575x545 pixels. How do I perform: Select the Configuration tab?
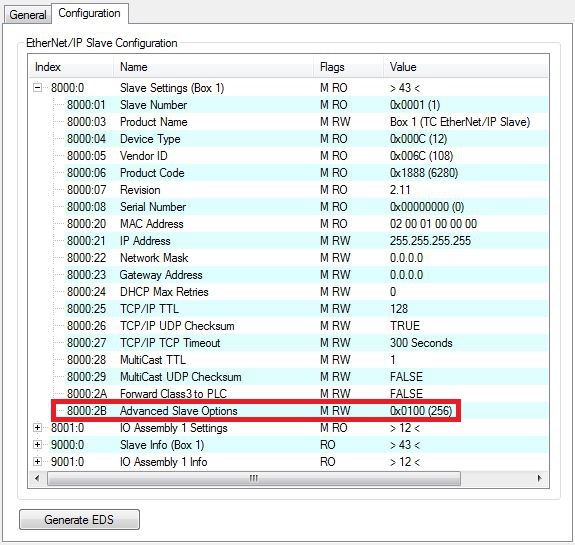[89, 13]
